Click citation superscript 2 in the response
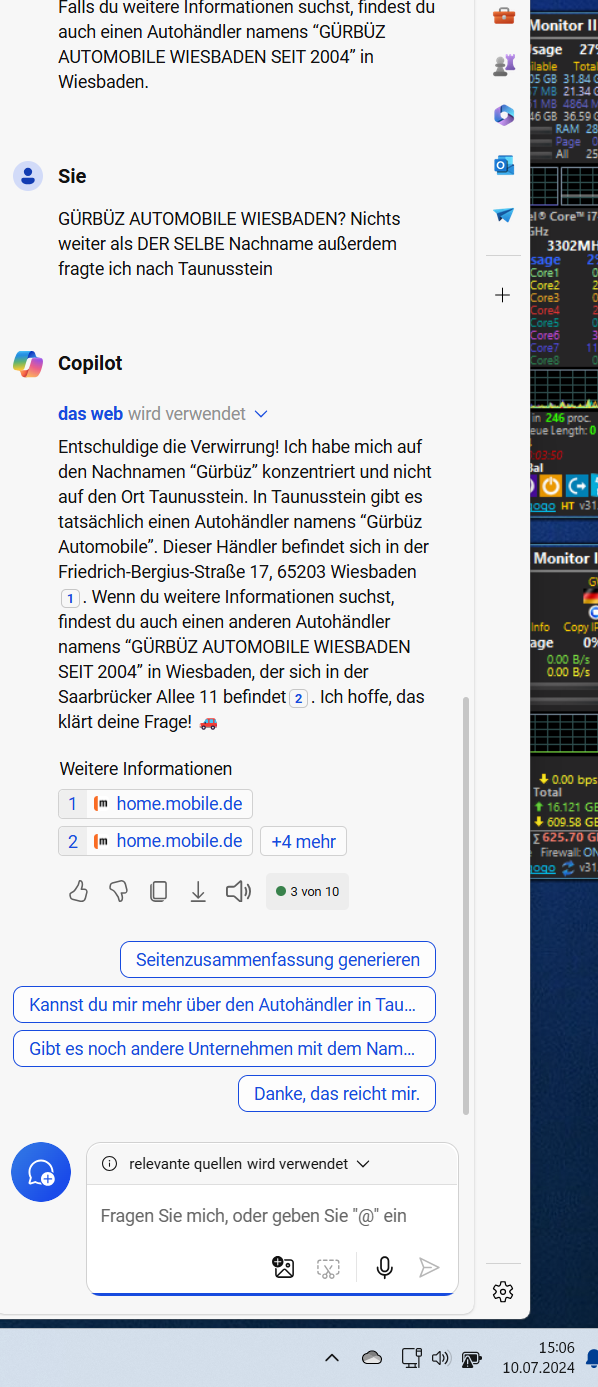 tap(298, 698)
